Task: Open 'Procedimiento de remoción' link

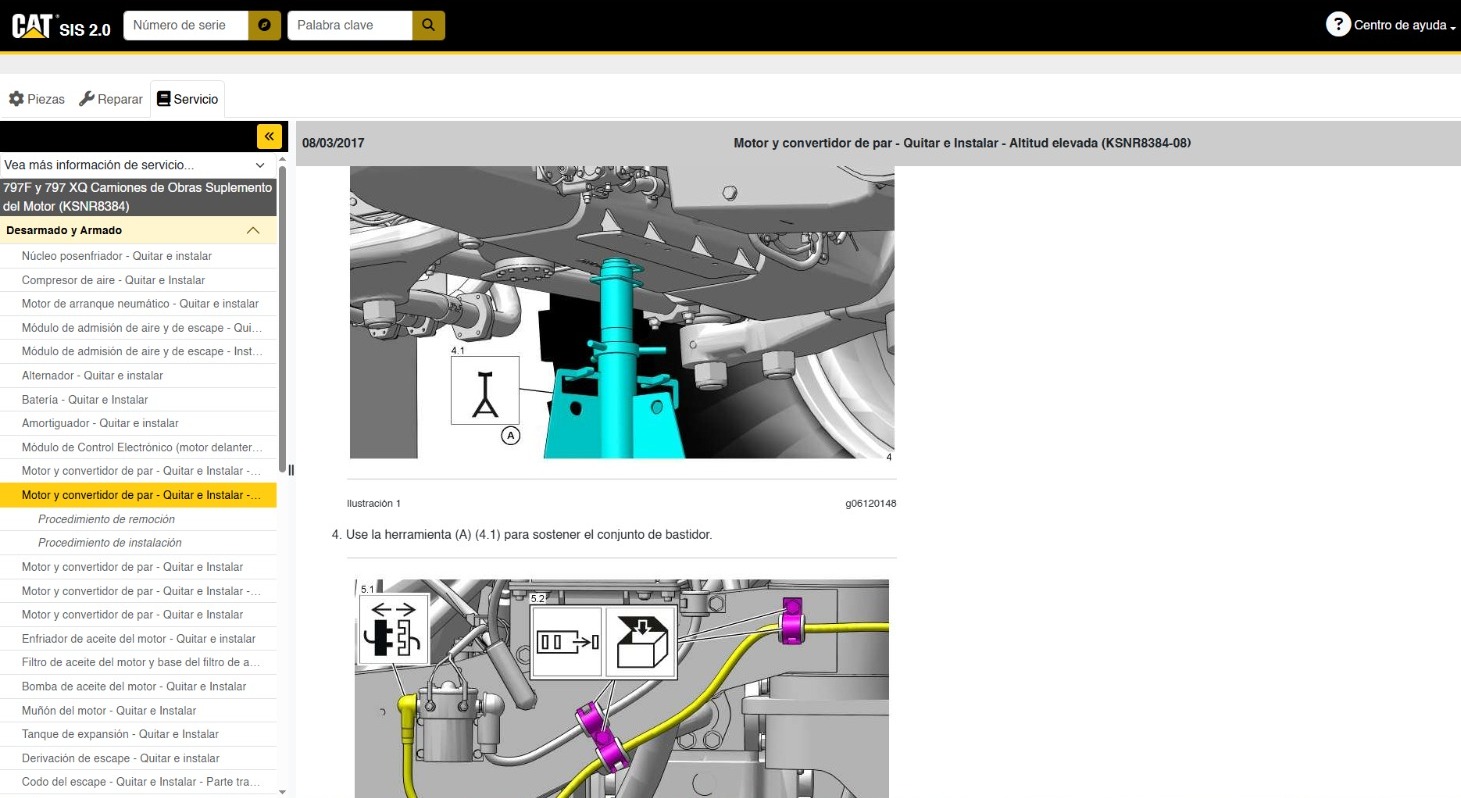Action: coord(106,519)
